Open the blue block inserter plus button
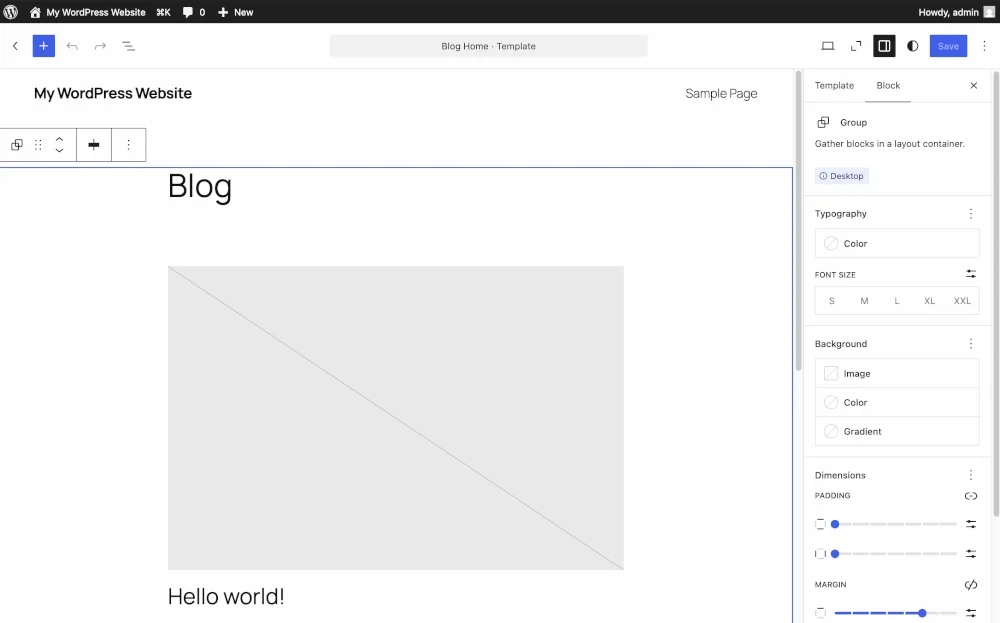This screenshot has width=1000, height=623. tap(43, 46)
